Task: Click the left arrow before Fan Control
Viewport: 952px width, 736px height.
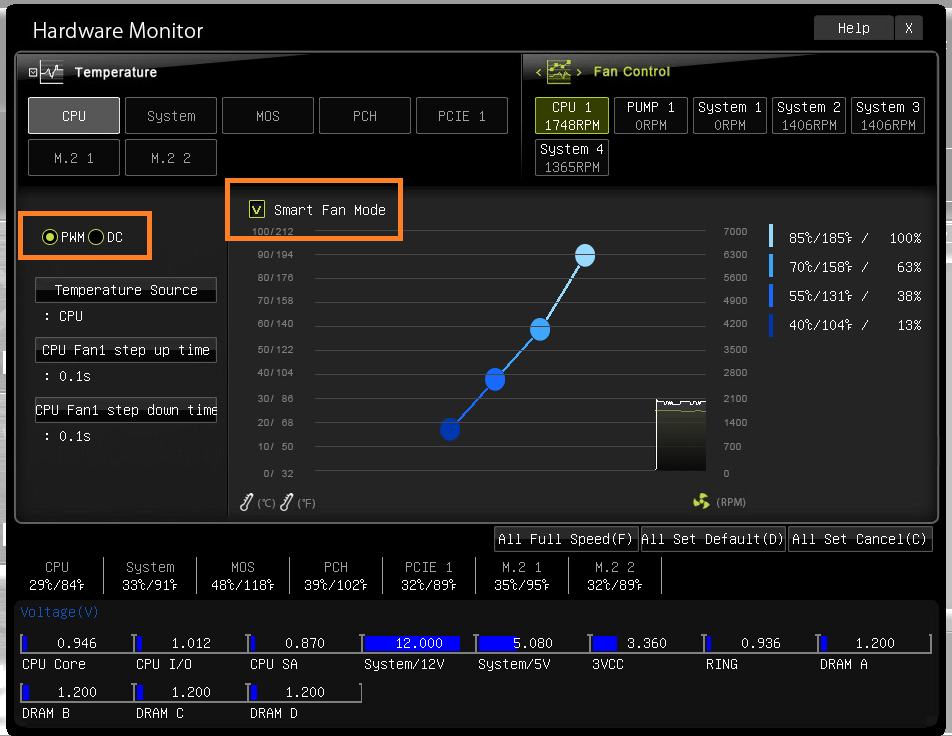Action: [538, 72]
